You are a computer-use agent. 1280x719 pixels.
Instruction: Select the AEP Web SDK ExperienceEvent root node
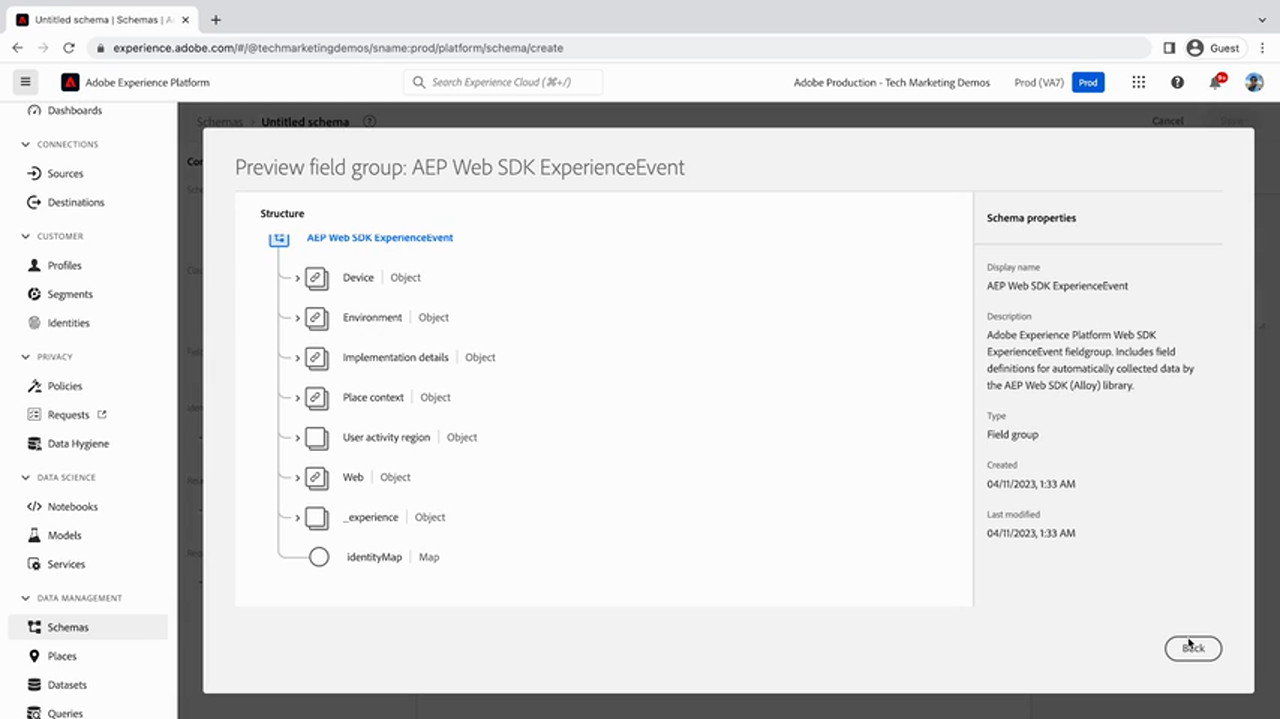[379, 238]
